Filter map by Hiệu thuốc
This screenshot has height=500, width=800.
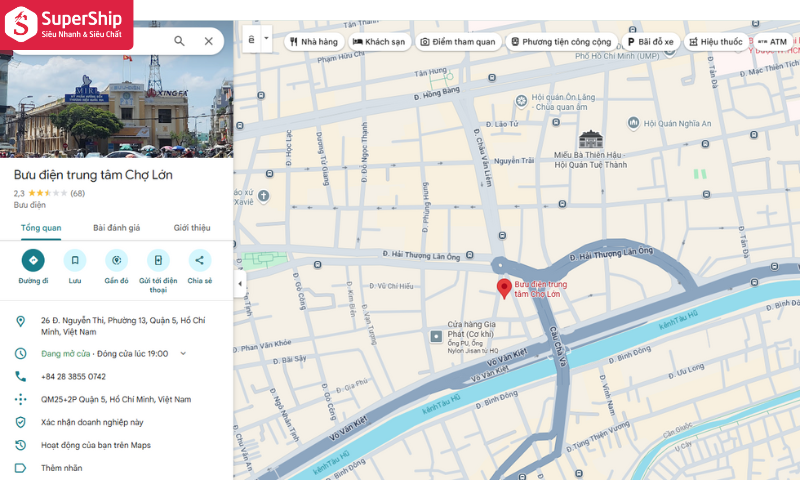715,42
